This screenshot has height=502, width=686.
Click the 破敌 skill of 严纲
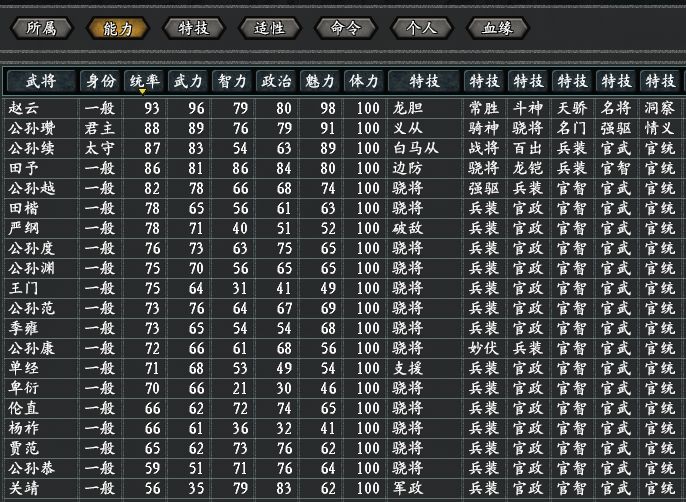[408, 228]
